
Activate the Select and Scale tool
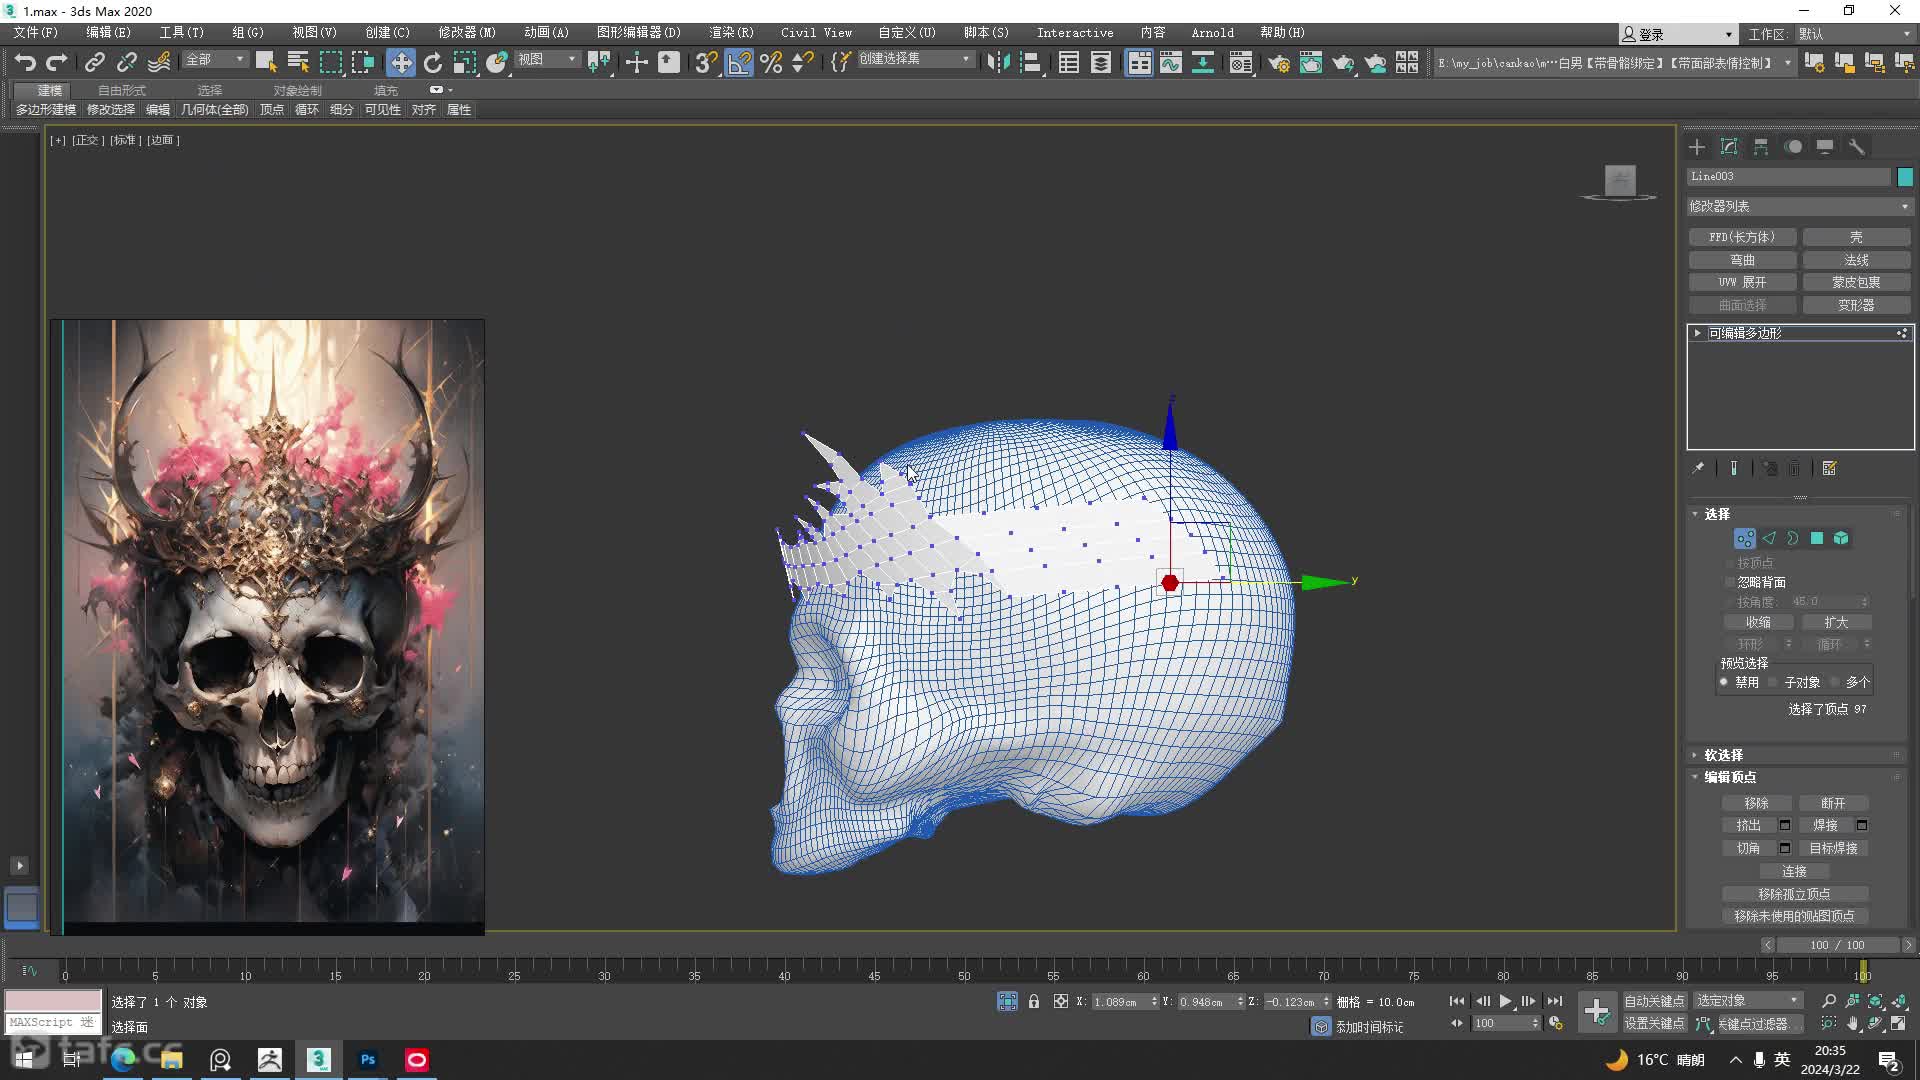click(x=465, y=62)
